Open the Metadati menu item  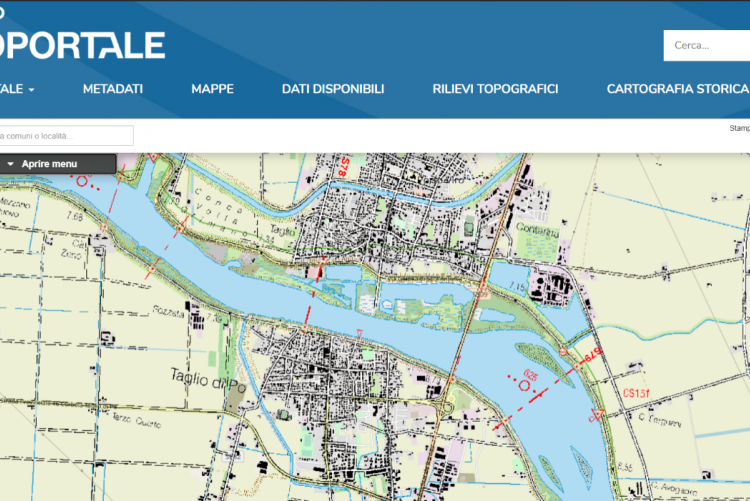tap(112, 89)
